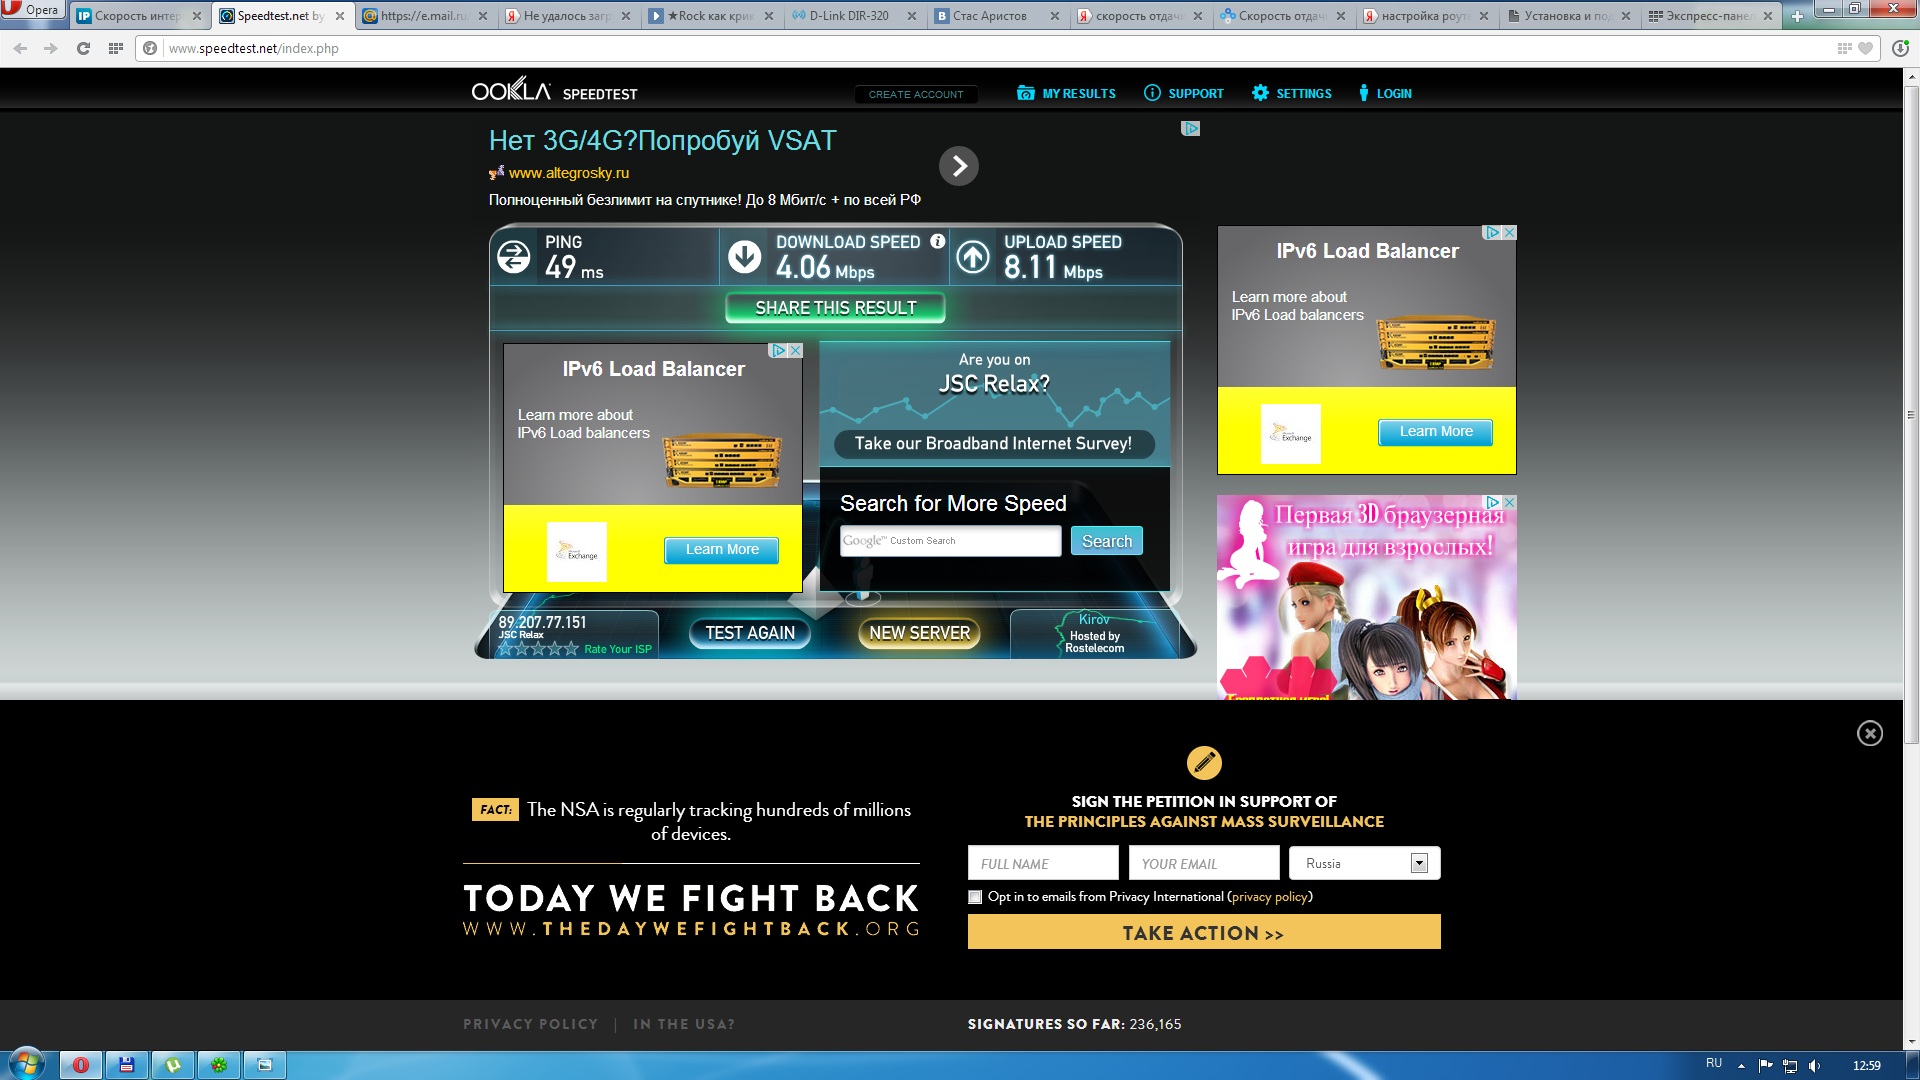The image size is (1920, 1080).
Task: Click the Test Again button
Action: pyautogui.click(x=750, y=633)
